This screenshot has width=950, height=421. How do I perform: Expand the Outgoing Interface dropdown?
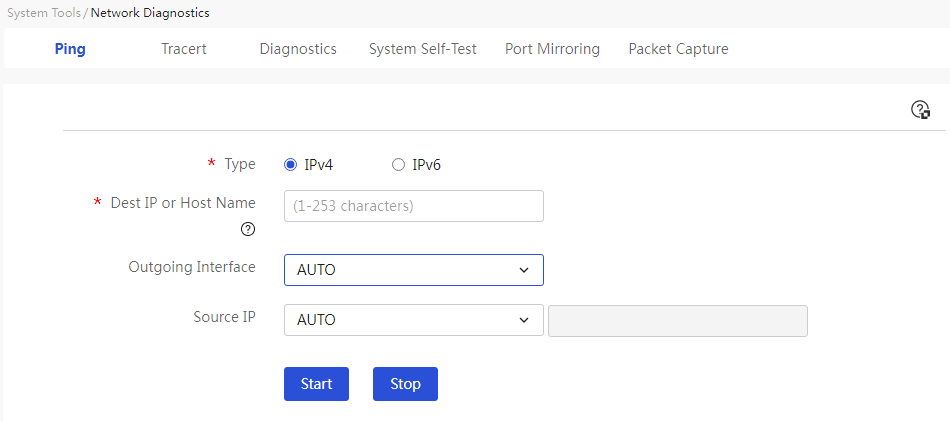tap(414, 270)
